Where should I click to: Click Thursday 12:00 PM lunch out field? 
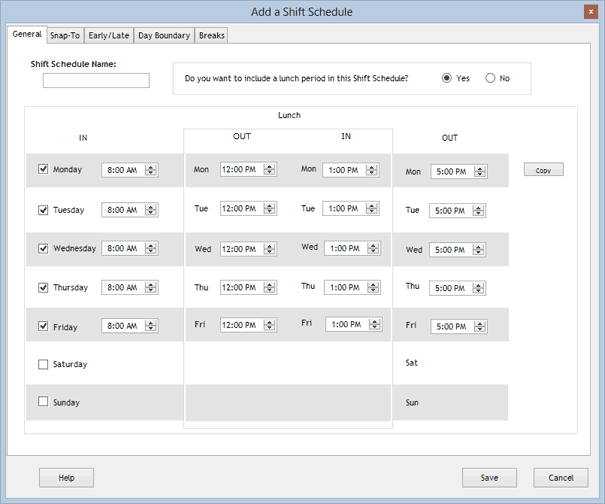pos(248,288)
